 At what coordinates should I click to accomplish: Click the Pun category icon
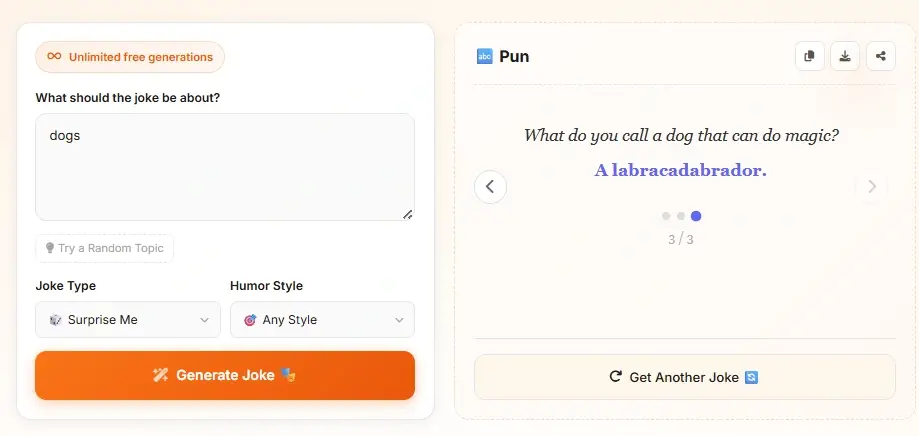485,57
